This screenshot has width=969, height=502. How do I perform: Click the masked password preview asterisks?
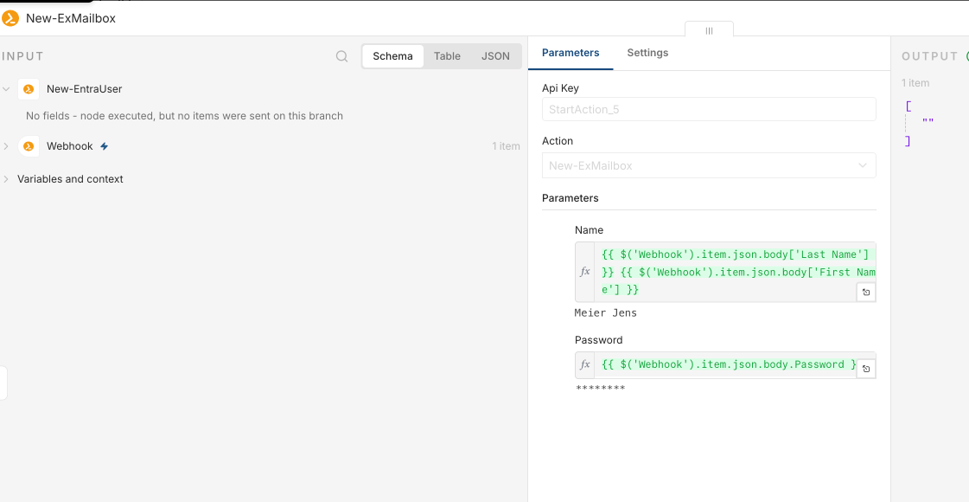coord(600,388)
